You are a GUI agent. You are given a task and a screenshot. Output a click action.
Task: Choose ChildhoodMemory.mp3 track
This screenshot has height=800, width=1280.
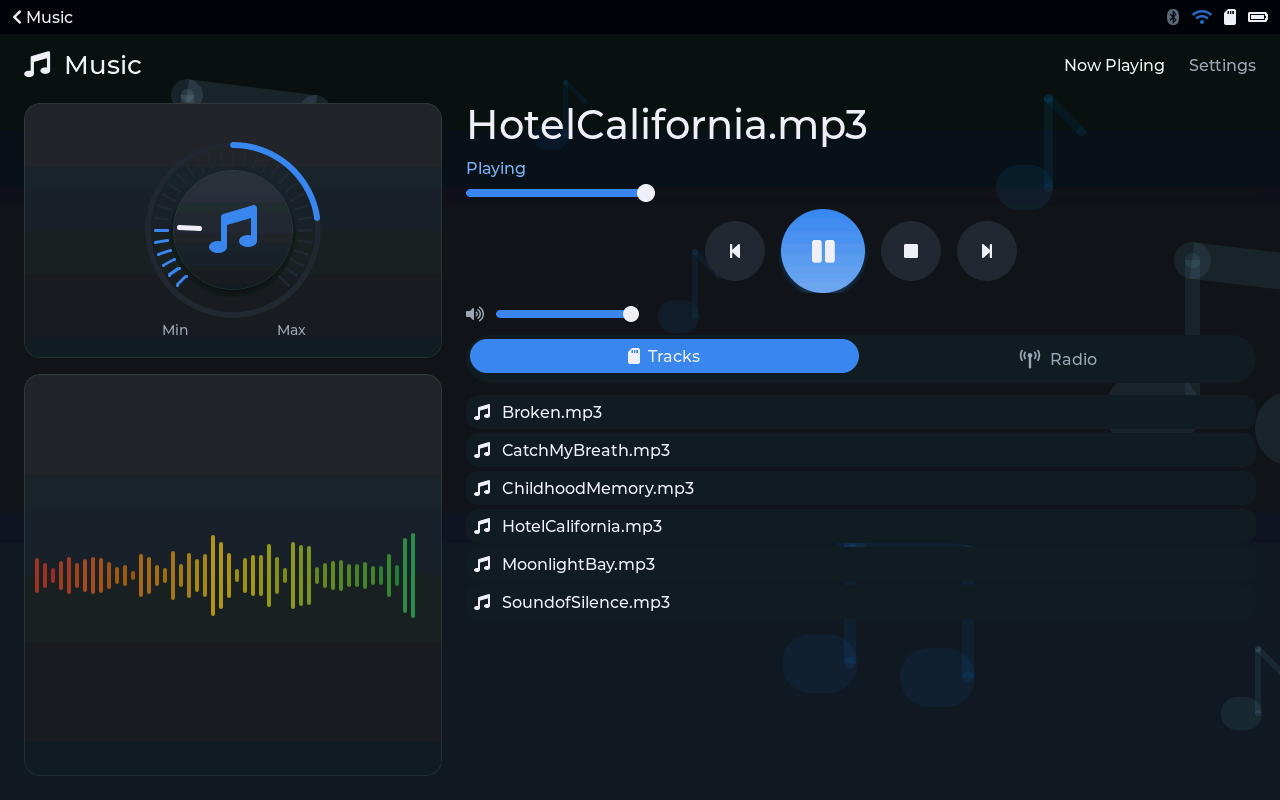[860, 488]
